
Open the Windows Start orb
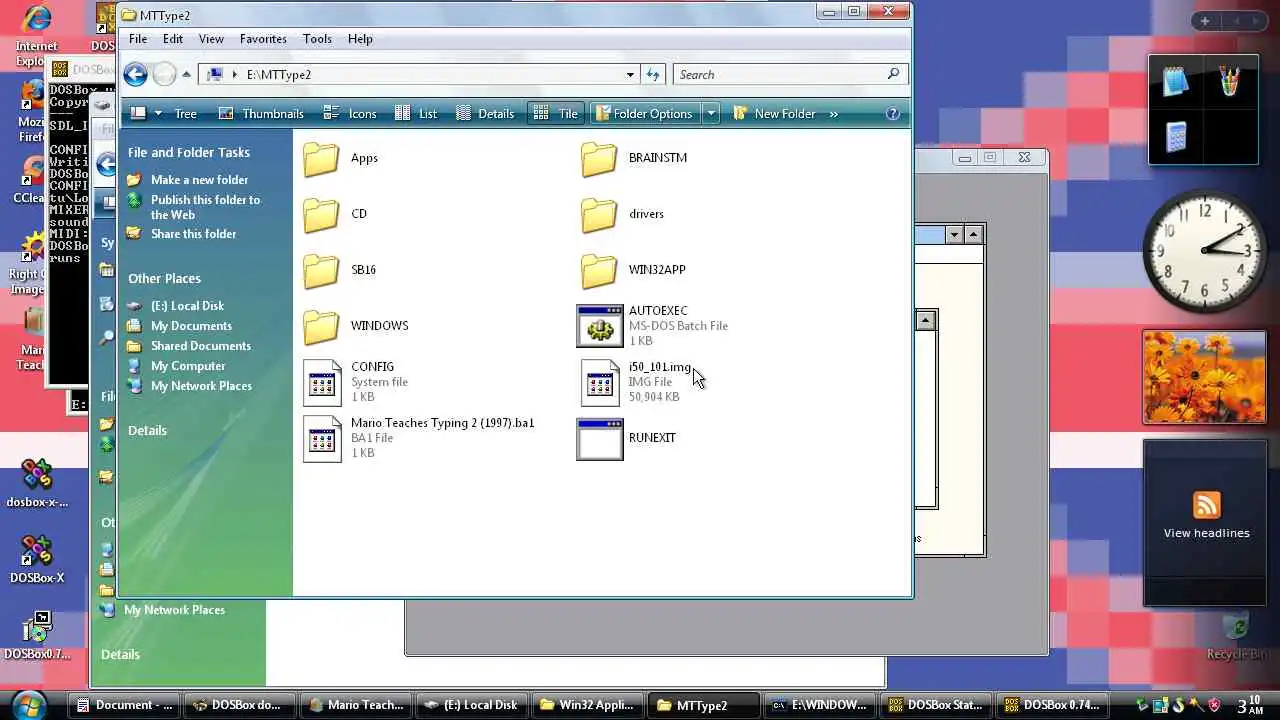[29, 704]
